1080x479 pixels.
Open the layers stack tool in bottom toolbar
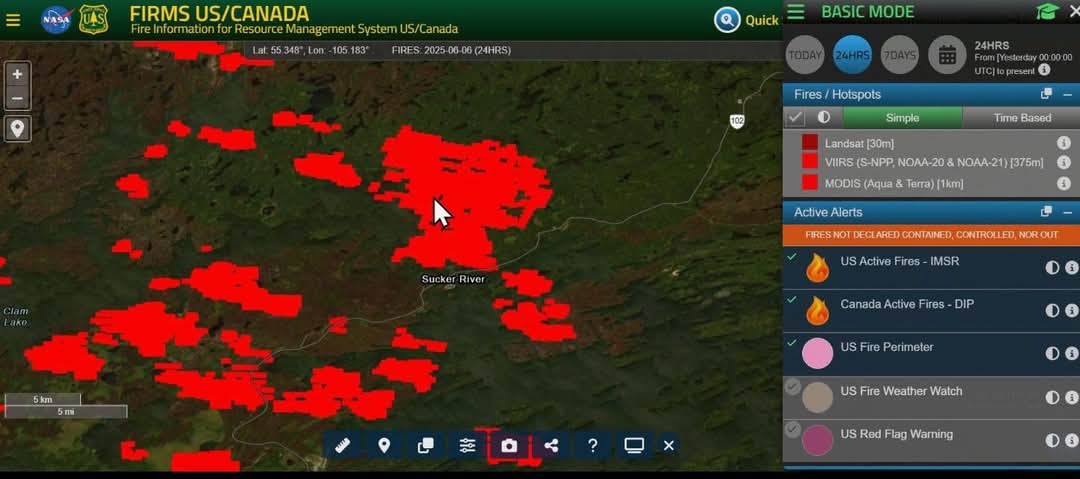coord(426,445)
